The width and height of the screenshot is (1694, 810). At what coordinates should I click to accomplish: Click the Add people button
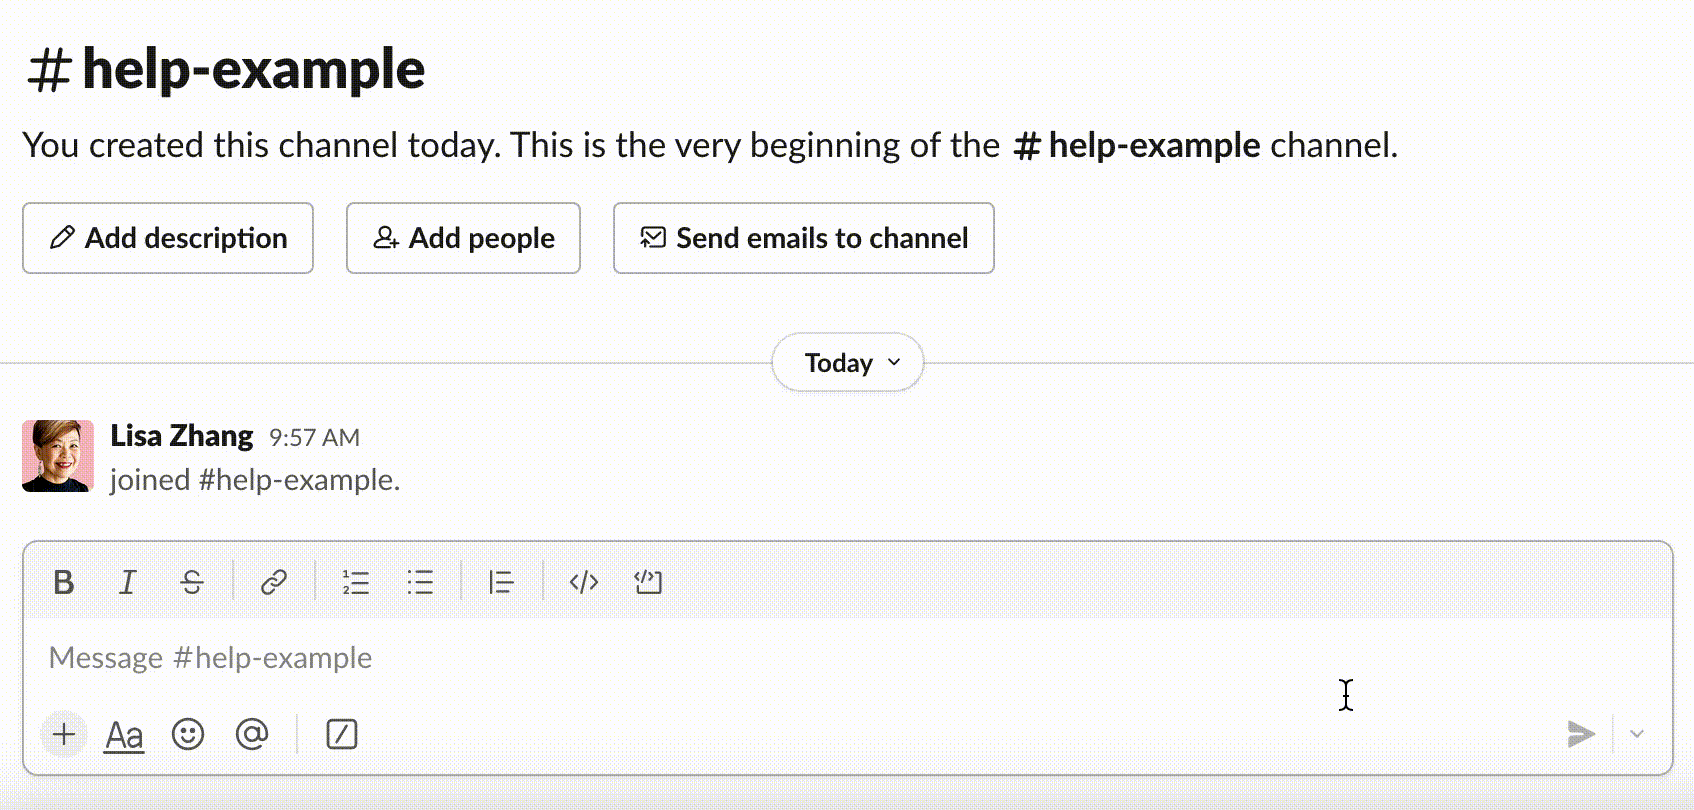coord(463,238)
